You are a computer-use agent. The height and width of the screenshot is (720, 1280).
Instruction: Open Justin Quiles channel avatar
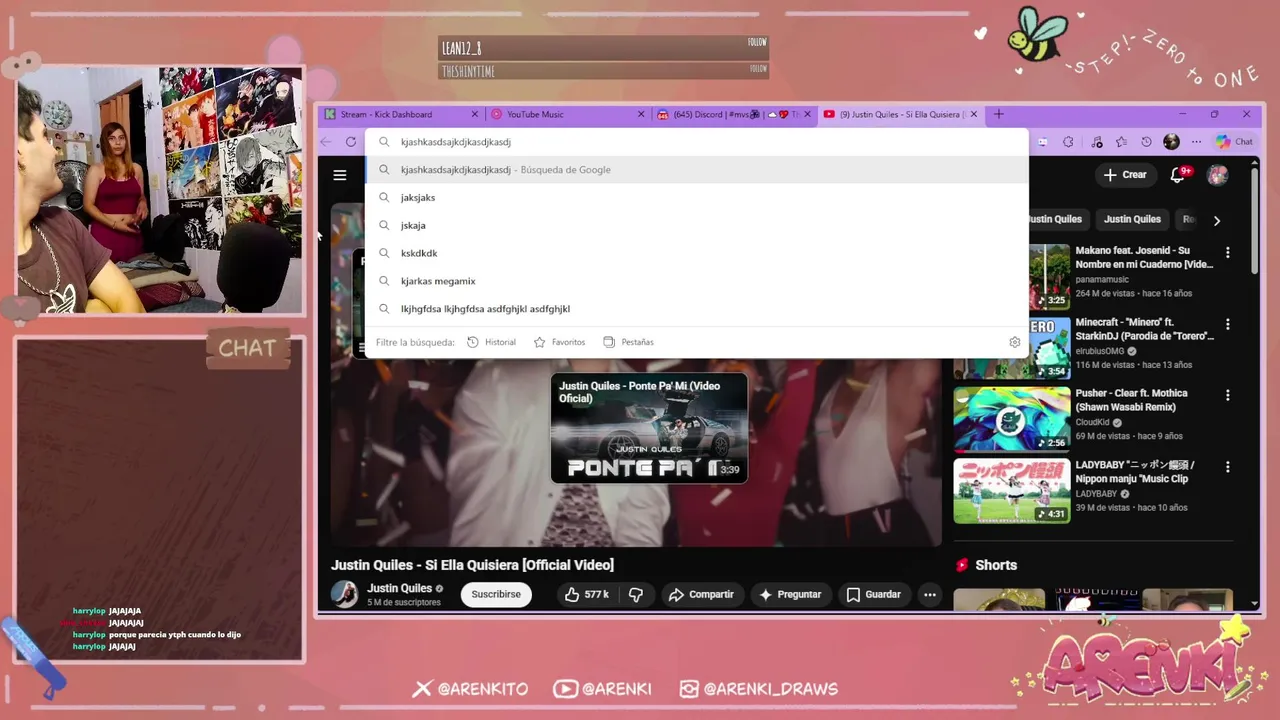point(345,594)
